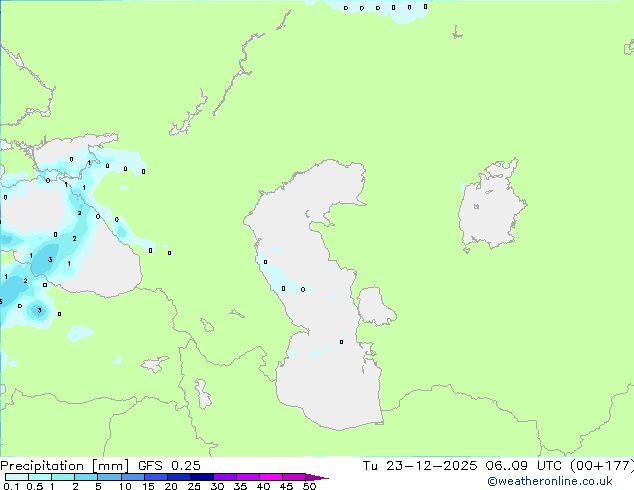
Task: Select the light cyan swatch between 1 and 2
Action: (64, 477)
